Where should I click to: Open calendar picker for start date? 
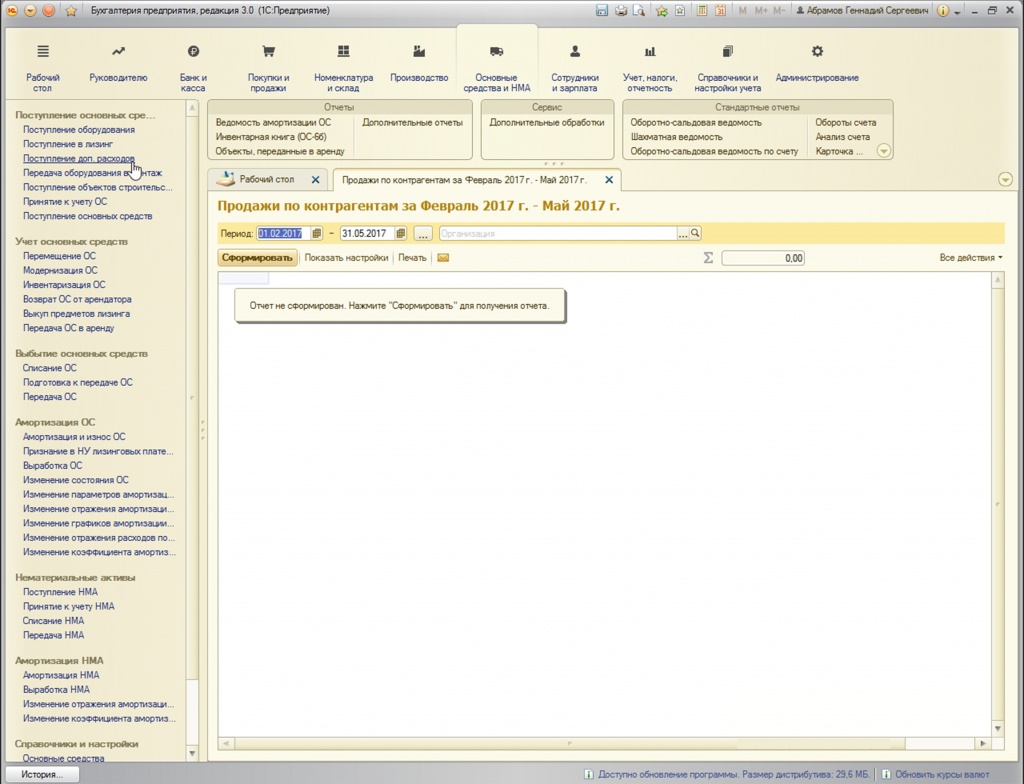click(x=317, y=233)
